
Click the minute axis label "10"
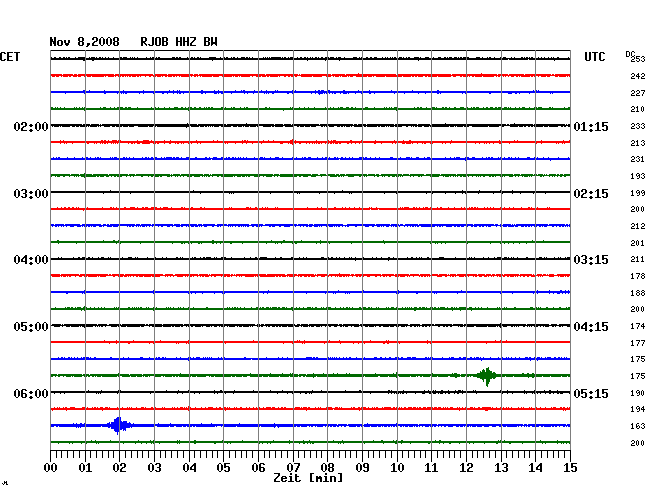coord(397,468)
